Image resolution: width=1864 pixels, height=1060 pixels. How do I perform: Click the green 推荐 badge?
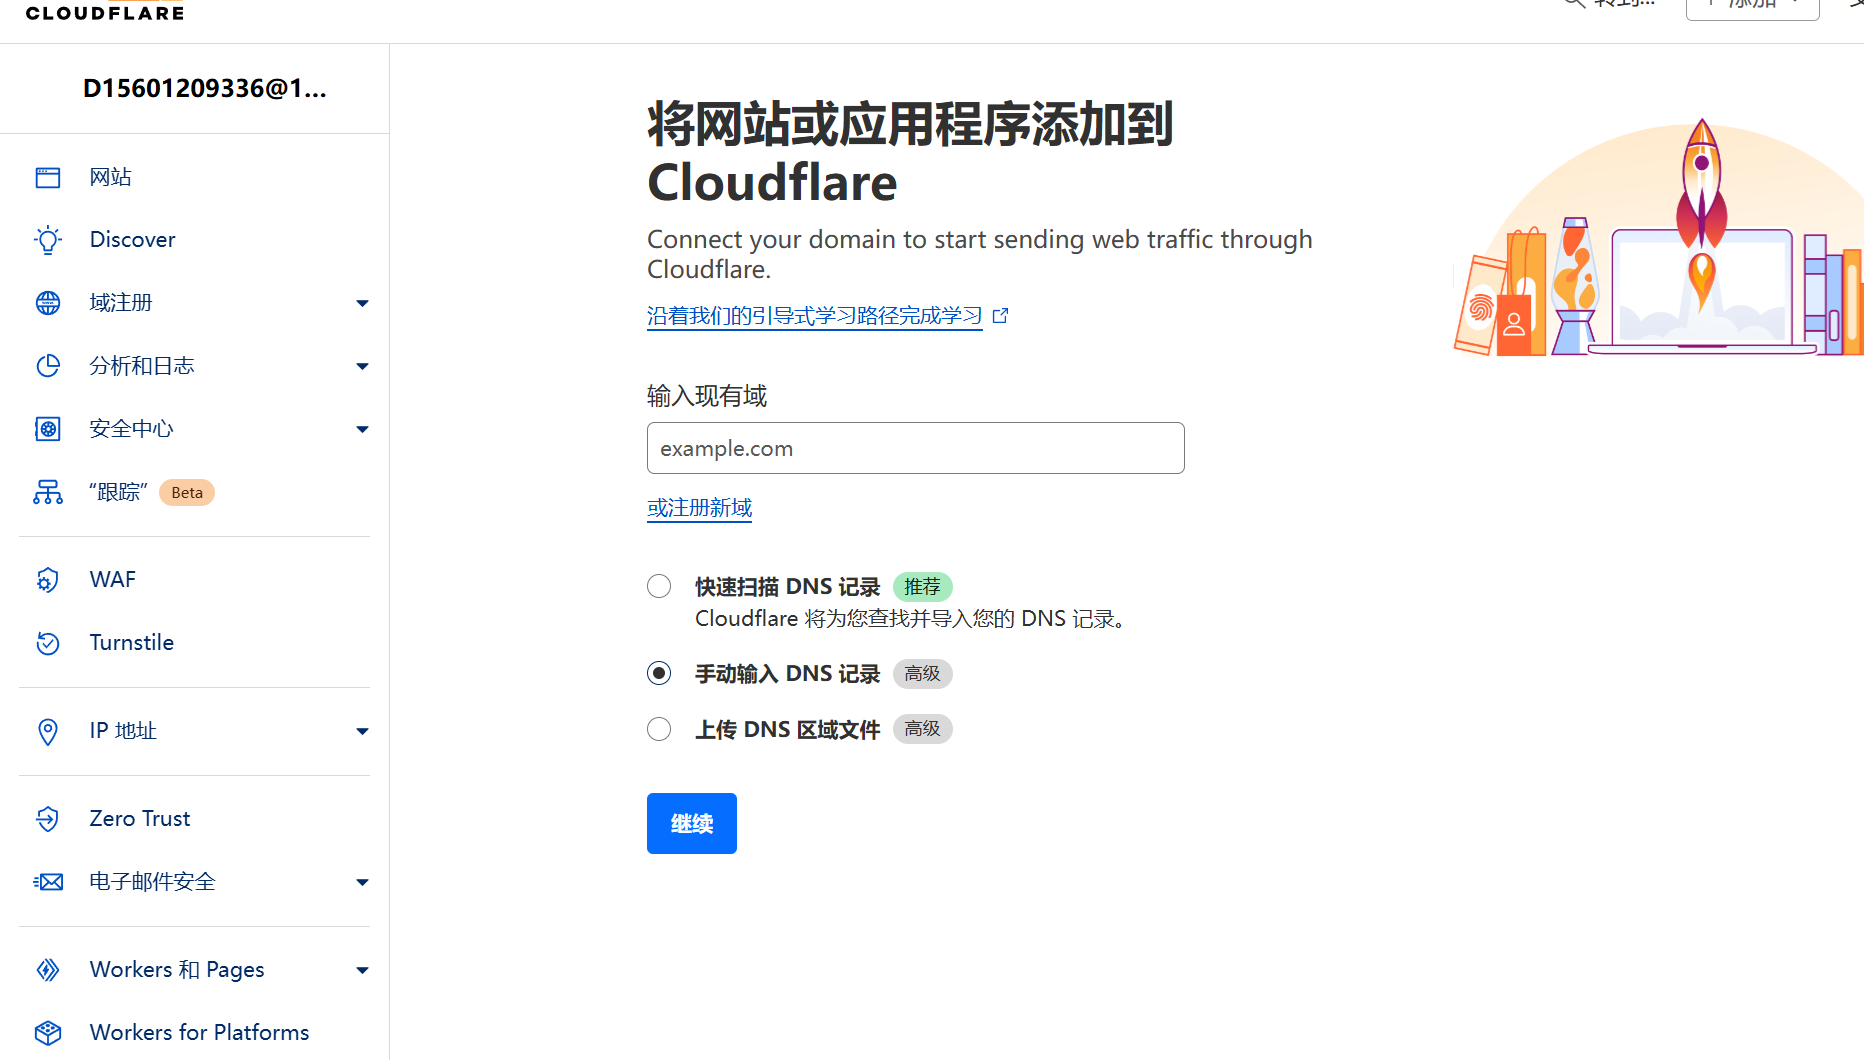pyautogui.click(x=922, y=587)
